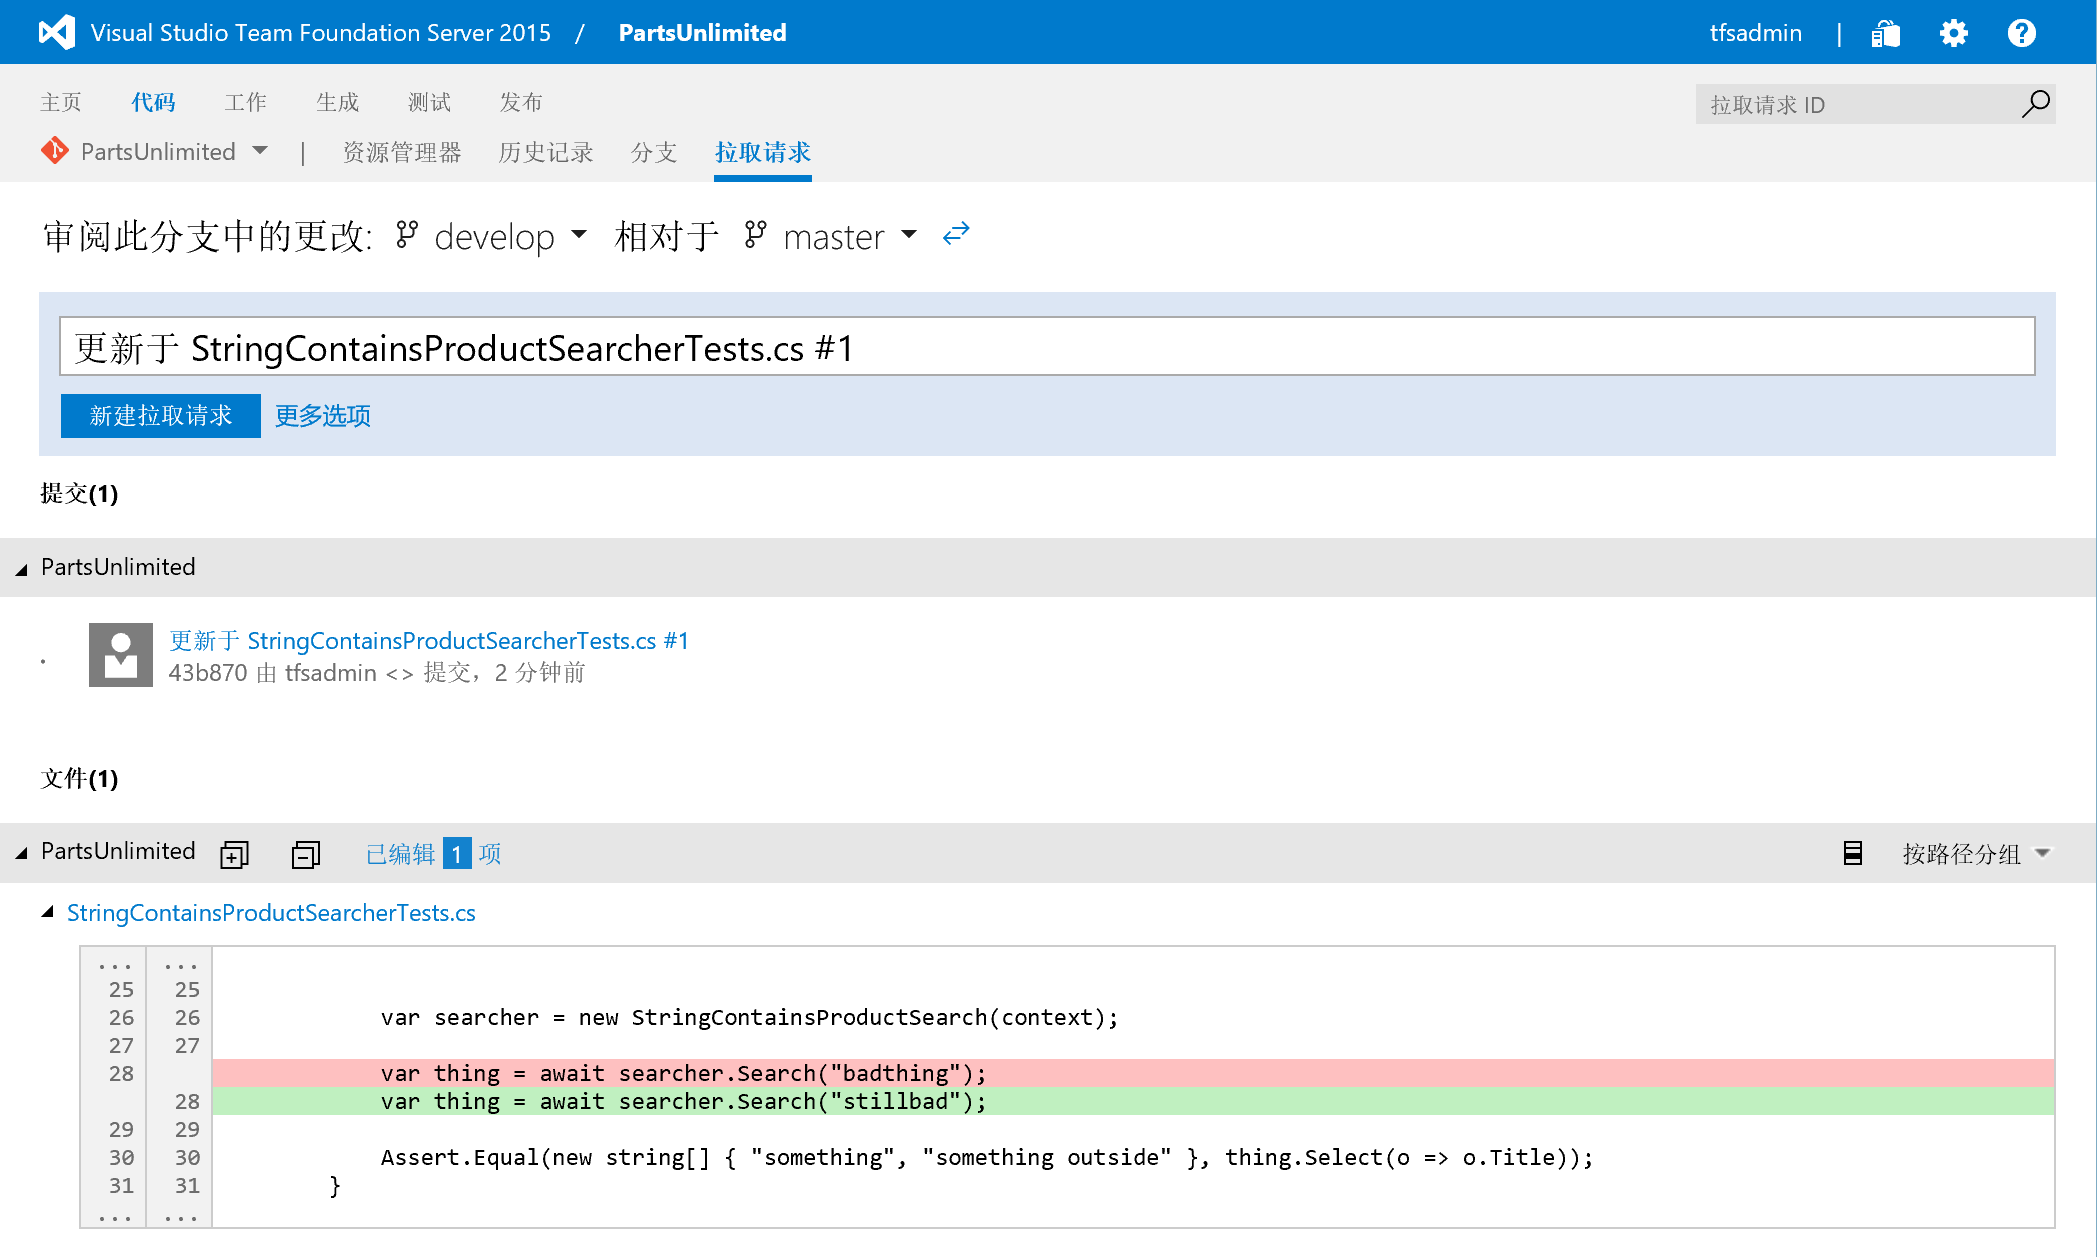Click the Assert.Equal code line

(987, 1157)
